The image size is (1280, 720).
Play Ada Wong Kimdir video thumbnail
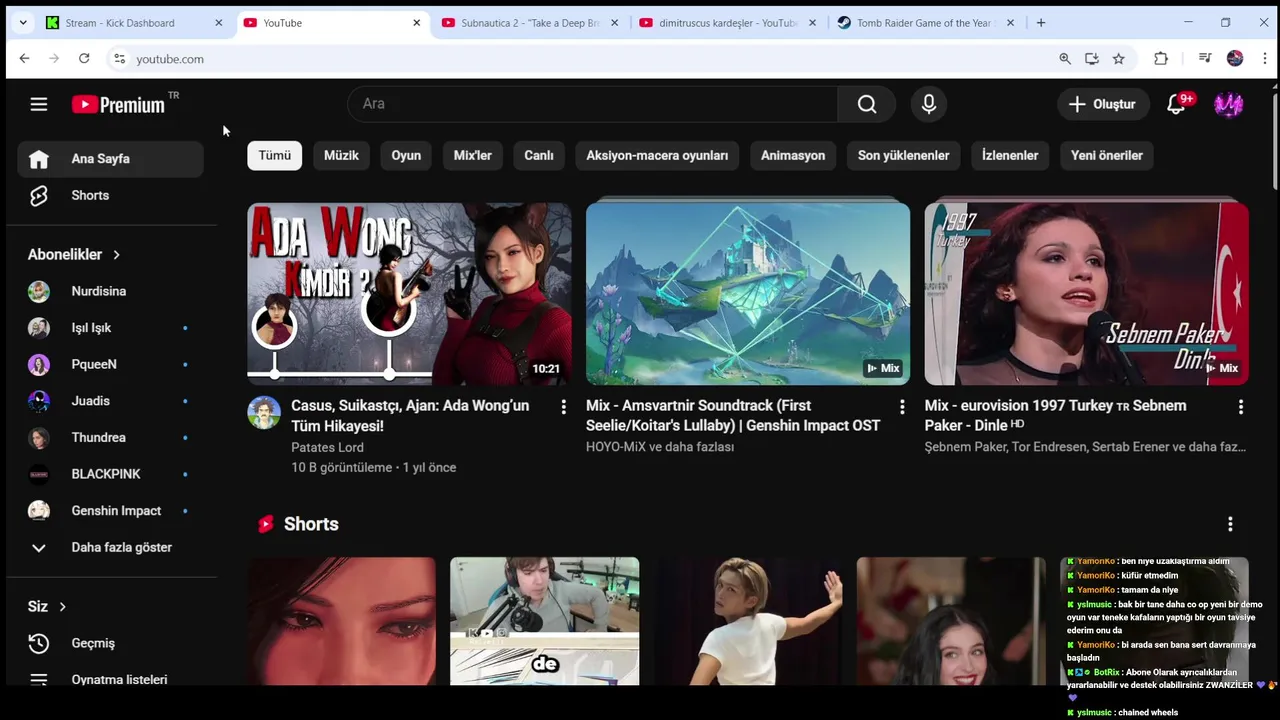pos(410,294)
